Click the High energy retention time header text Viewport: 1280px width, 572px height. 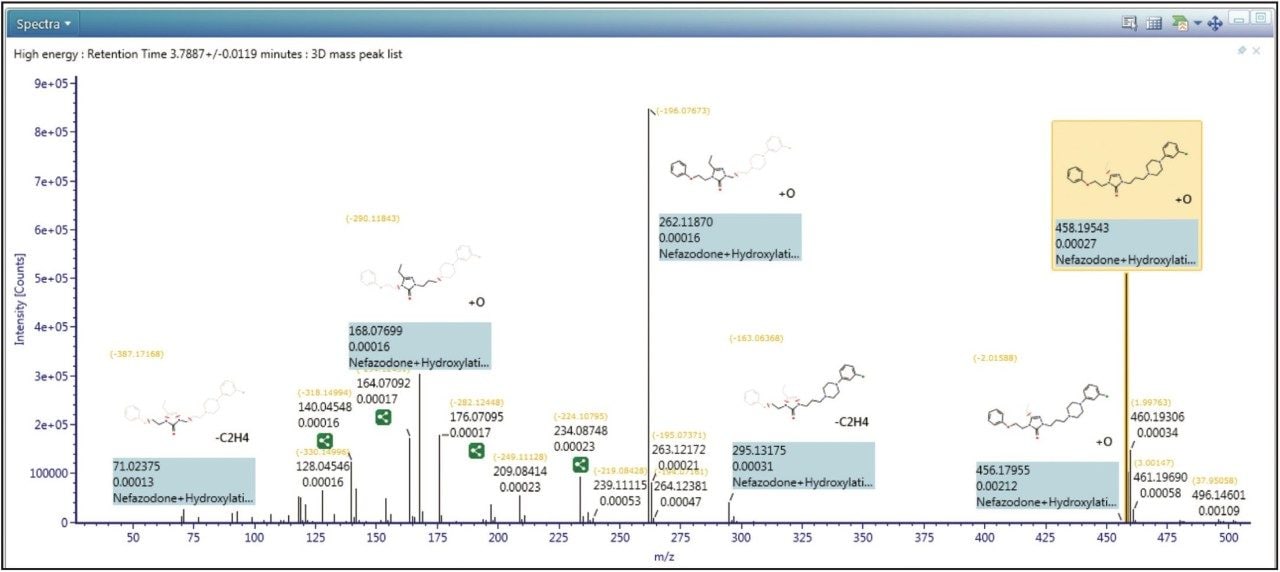tap(208, 53)
